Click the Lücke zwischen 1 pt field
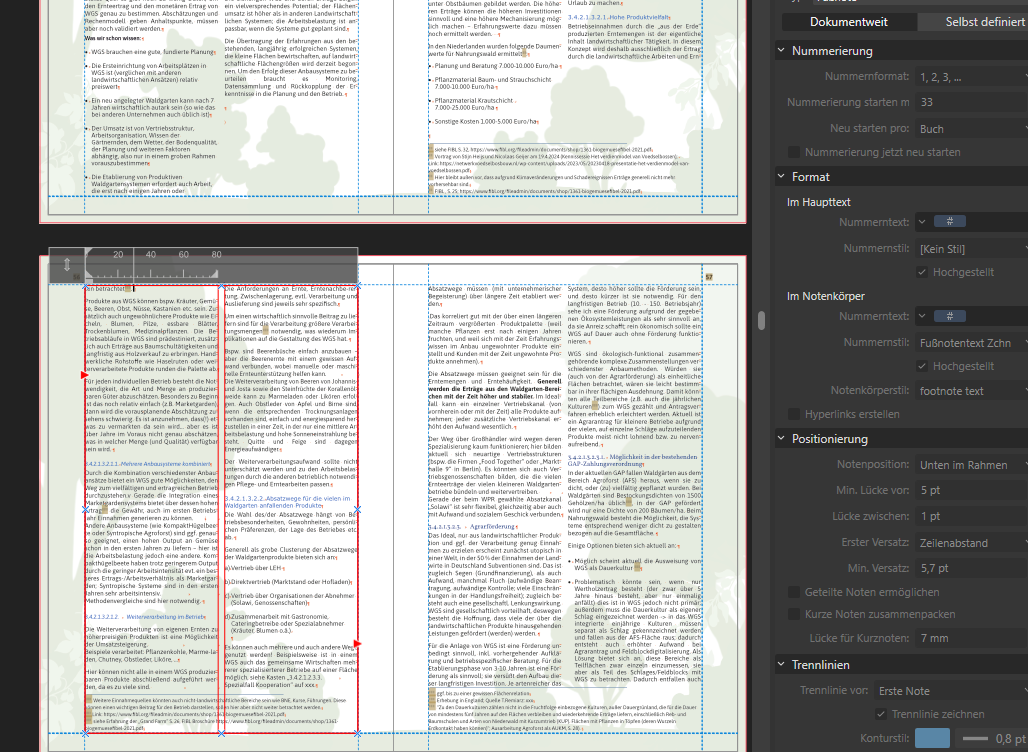Screen dimensions: 1028x752 972,516
